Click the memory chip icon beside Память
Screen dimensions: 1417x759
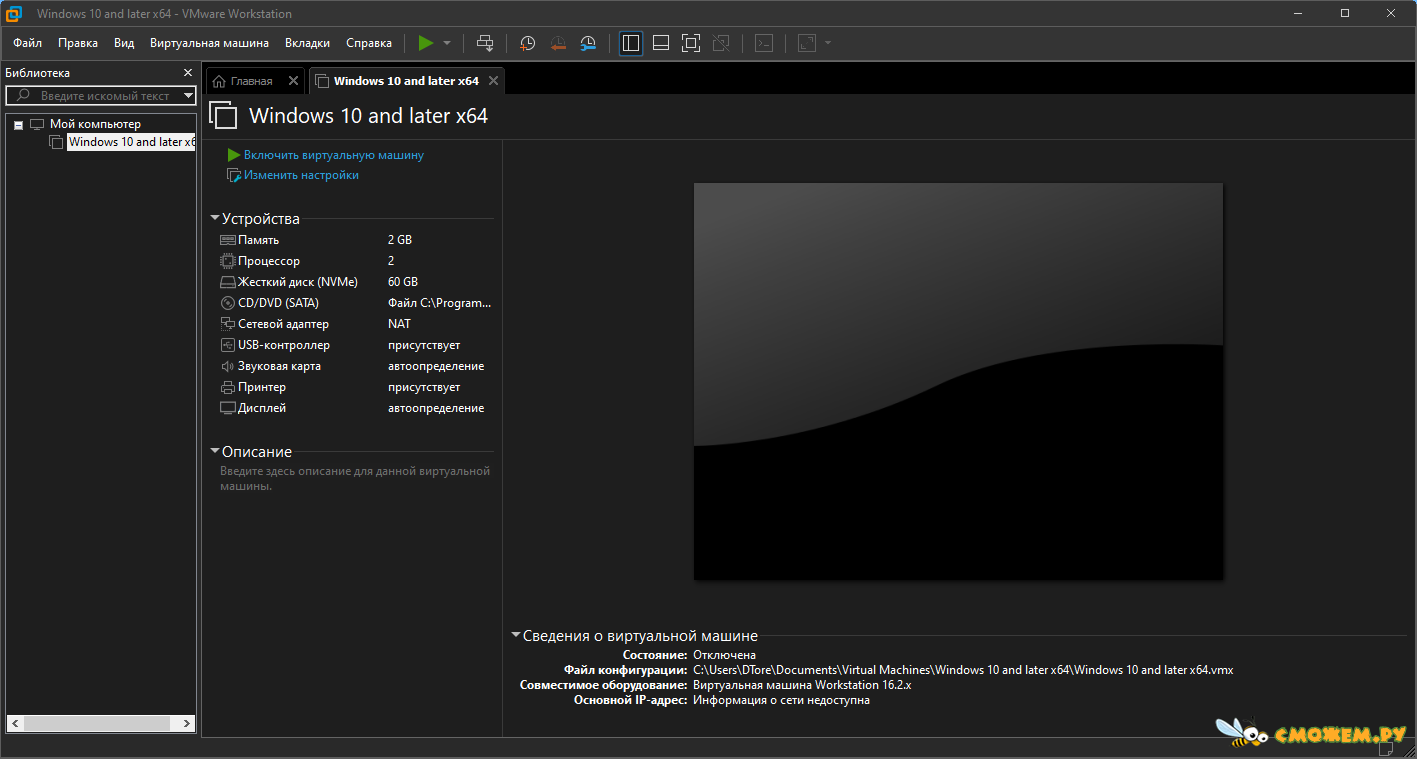(228, 240)
